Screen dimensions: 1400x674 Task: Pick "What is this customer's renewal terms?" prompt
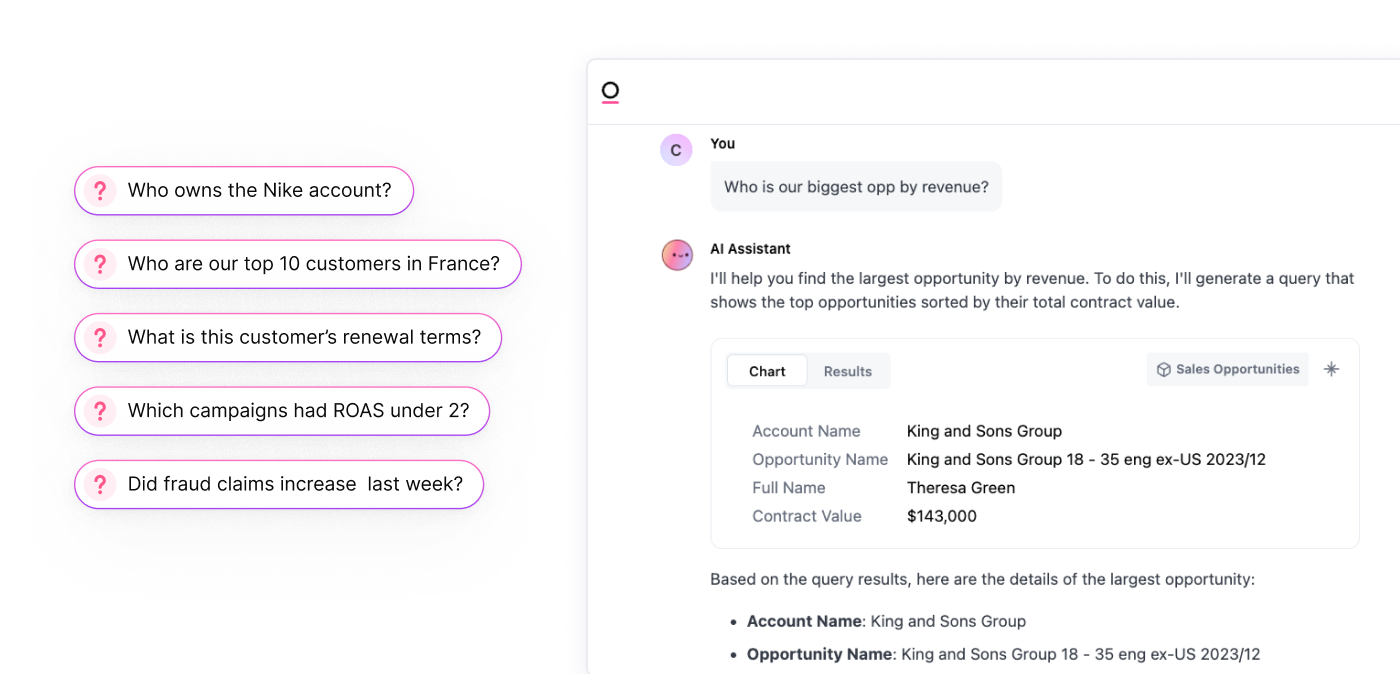[x=304, y=338]
